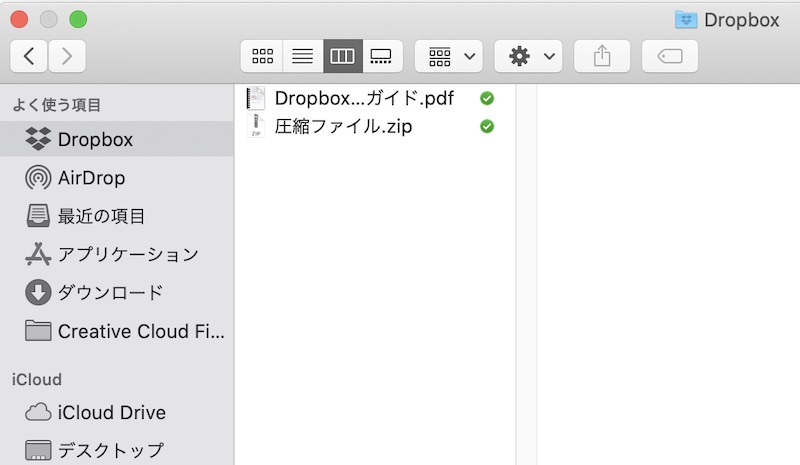Click sync checkmark next to the zip file
The width and height of the screenshot is (800, 465).
487,126
